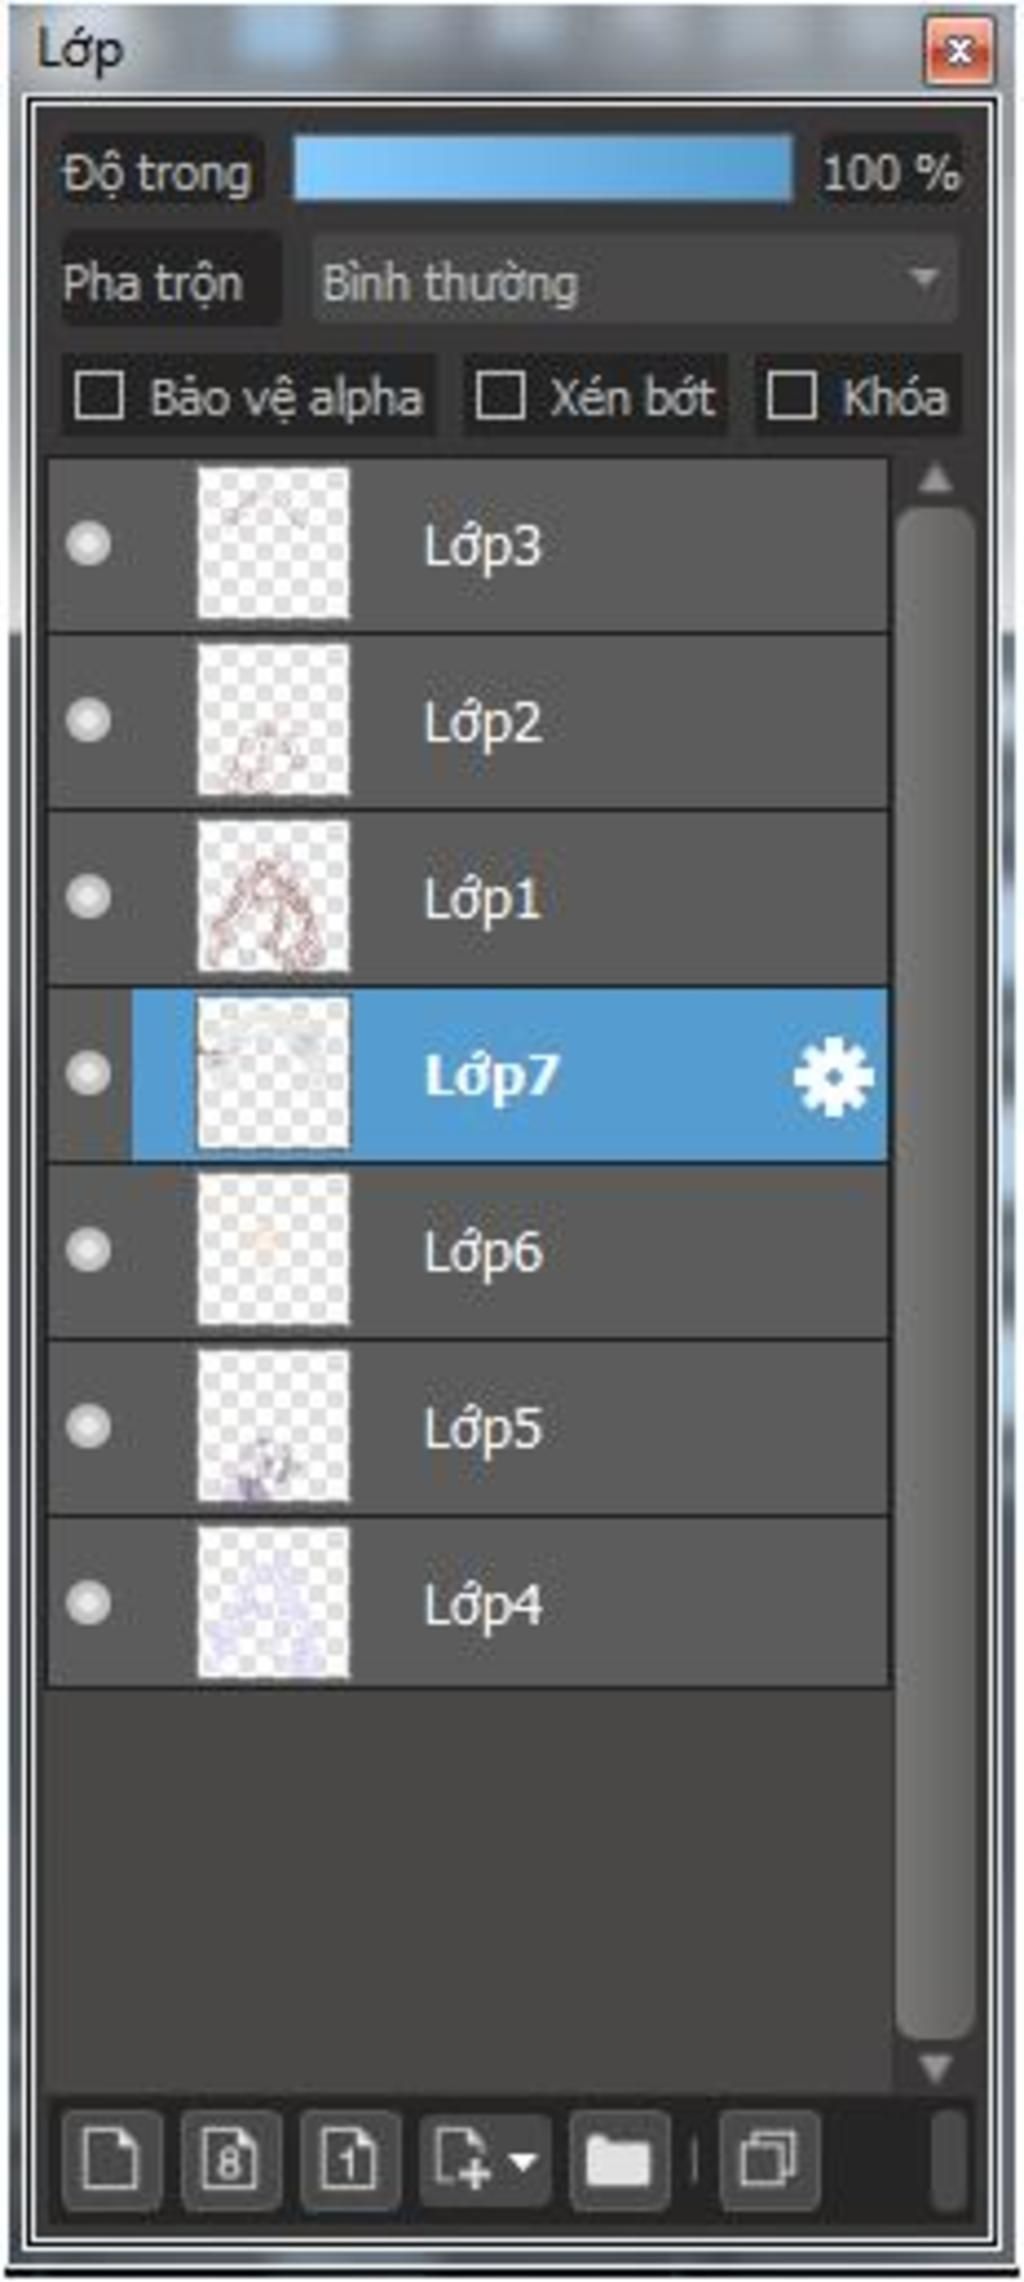Add a new 8-bit layer
The width and height of the screenshot is (1024, 2282).
pyautogui.click(x=230, y=2159)
